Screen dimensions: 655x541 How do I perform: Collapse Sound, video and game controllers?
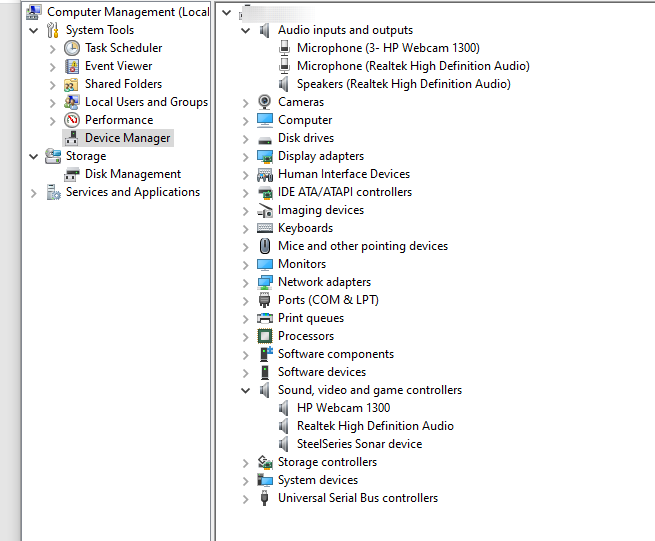click(246, 390)
